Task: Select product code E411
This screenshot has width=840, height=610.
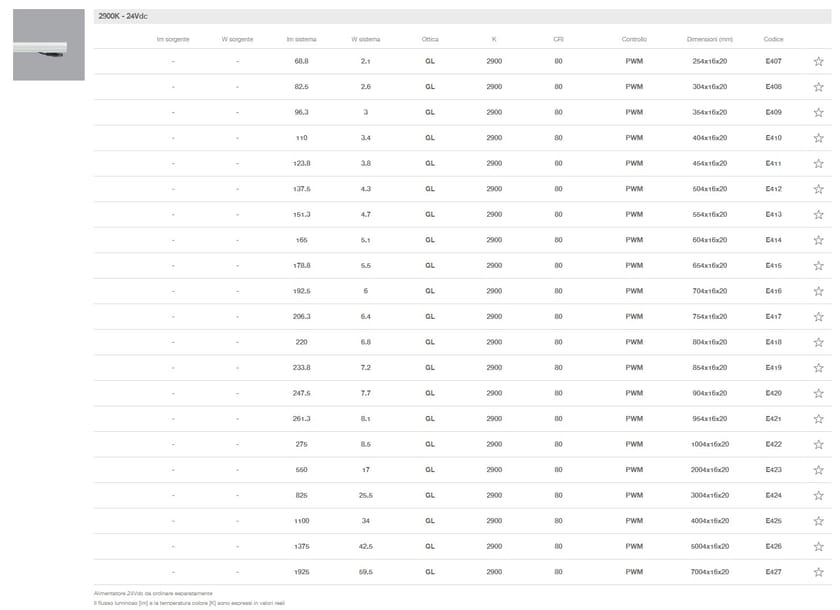Action: (773, 163)
